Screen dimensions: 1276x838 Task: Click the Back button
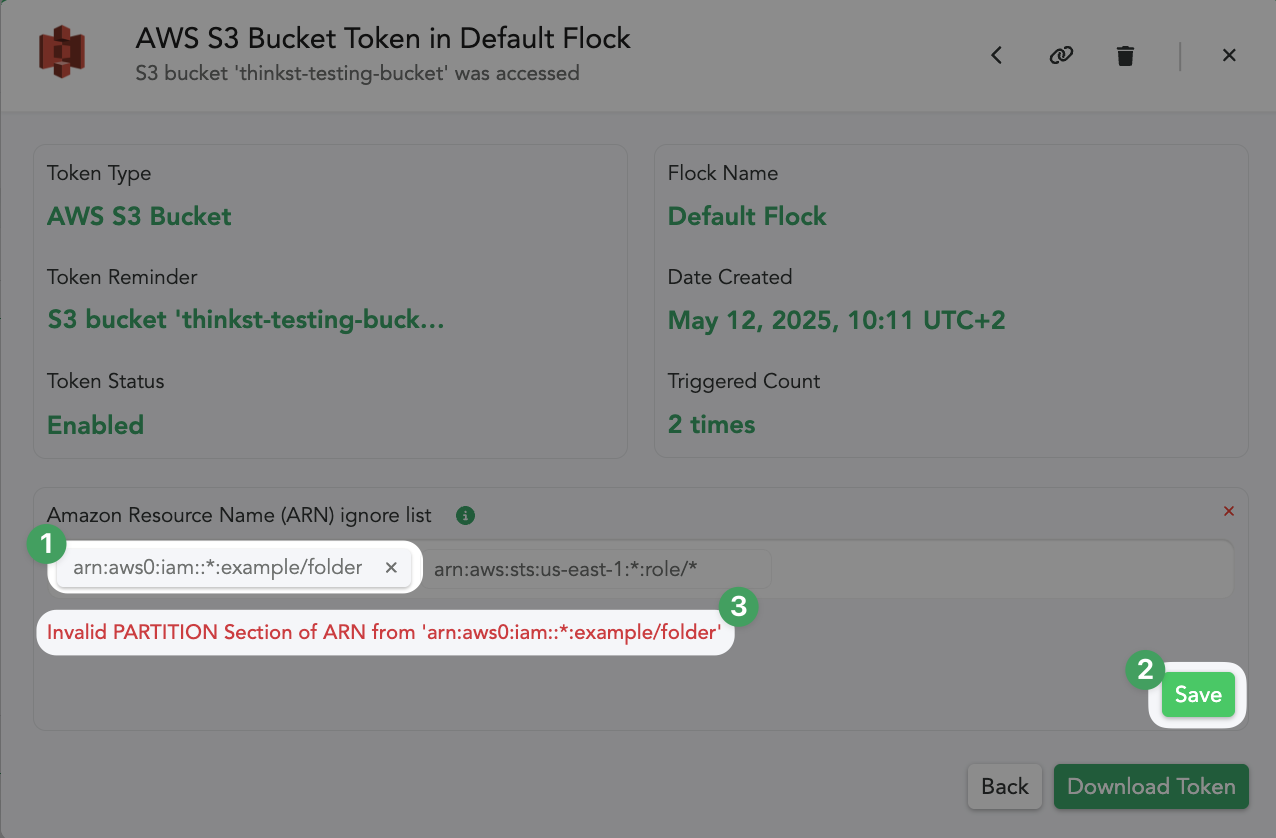[1005, 787]
